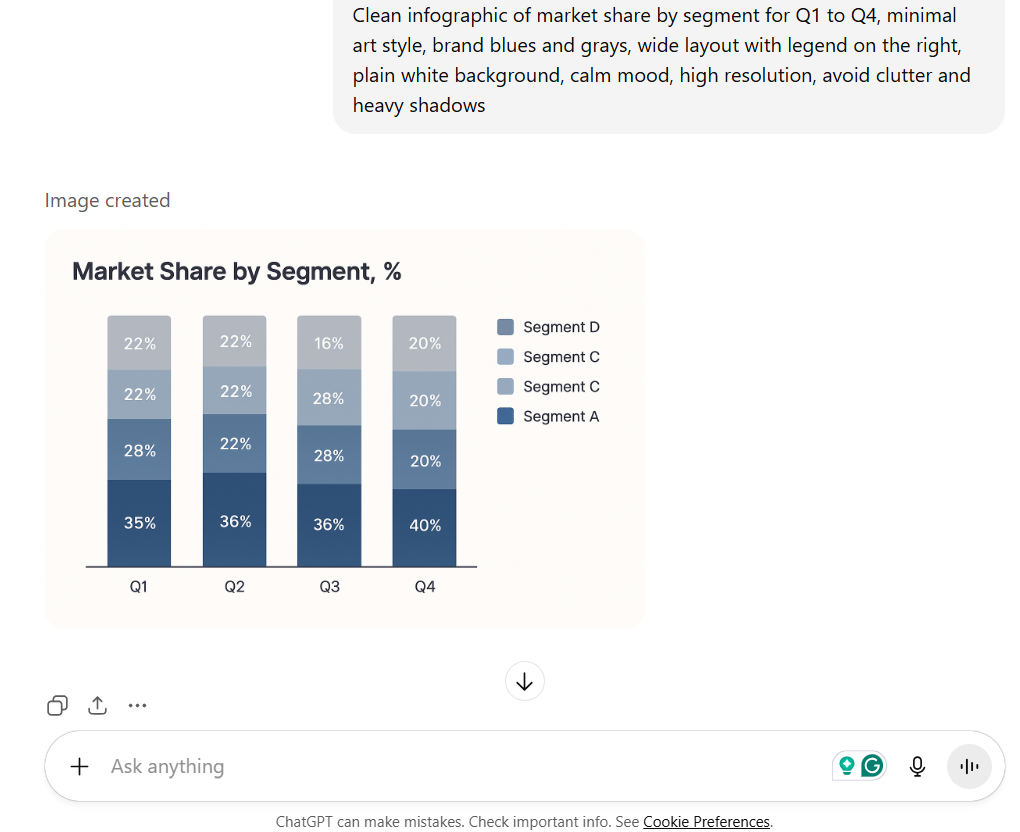
Task: Click the 16% block in the Q3 bar
Action: pyautogui.click(x=329, y=343)
